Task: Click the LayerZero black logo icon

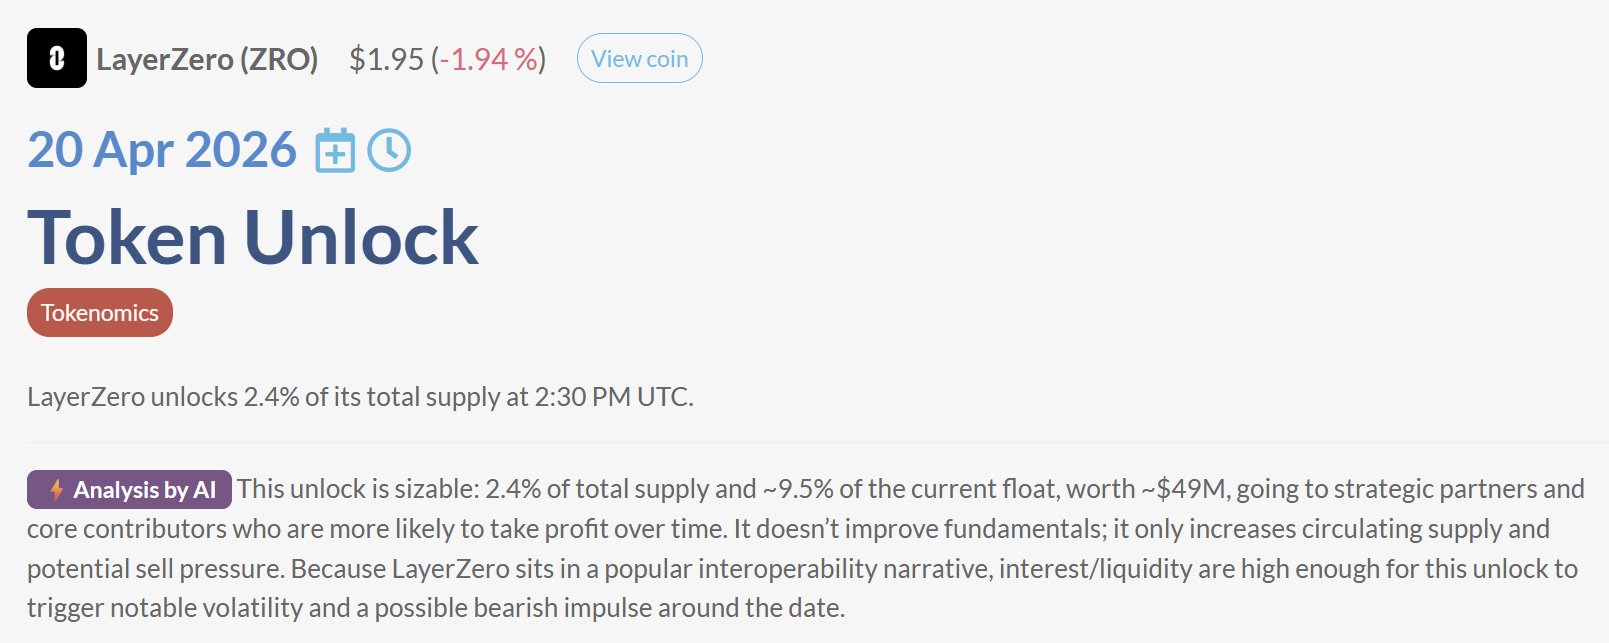Action: pos(56,59)
